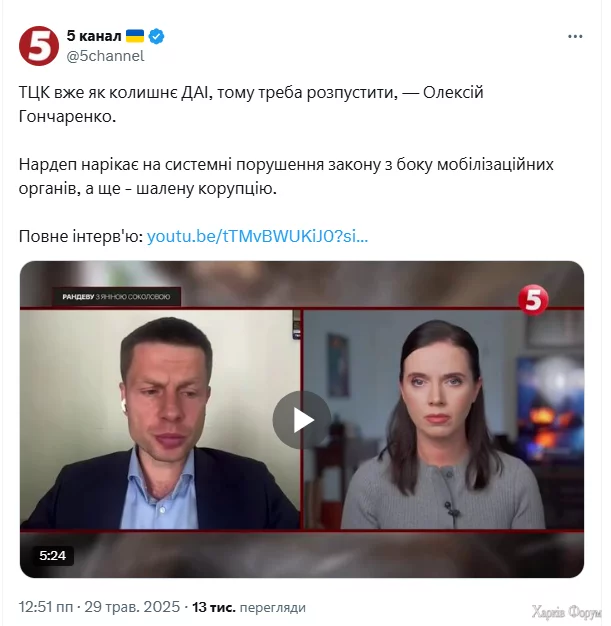Click the right video pane with woman host
Viewport: 611px width, 626px height.
[444, 420]
